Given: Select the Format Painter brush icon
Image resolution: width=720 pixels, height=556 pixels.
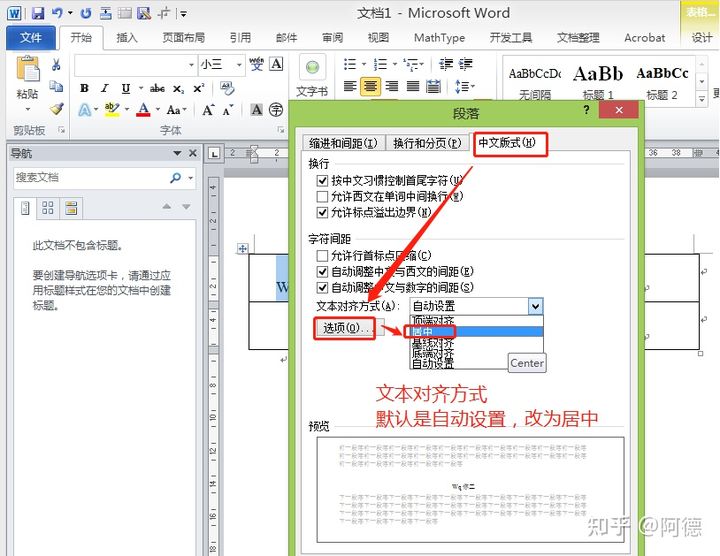Looking at the screenshot, I should click(x=56, y=109).
